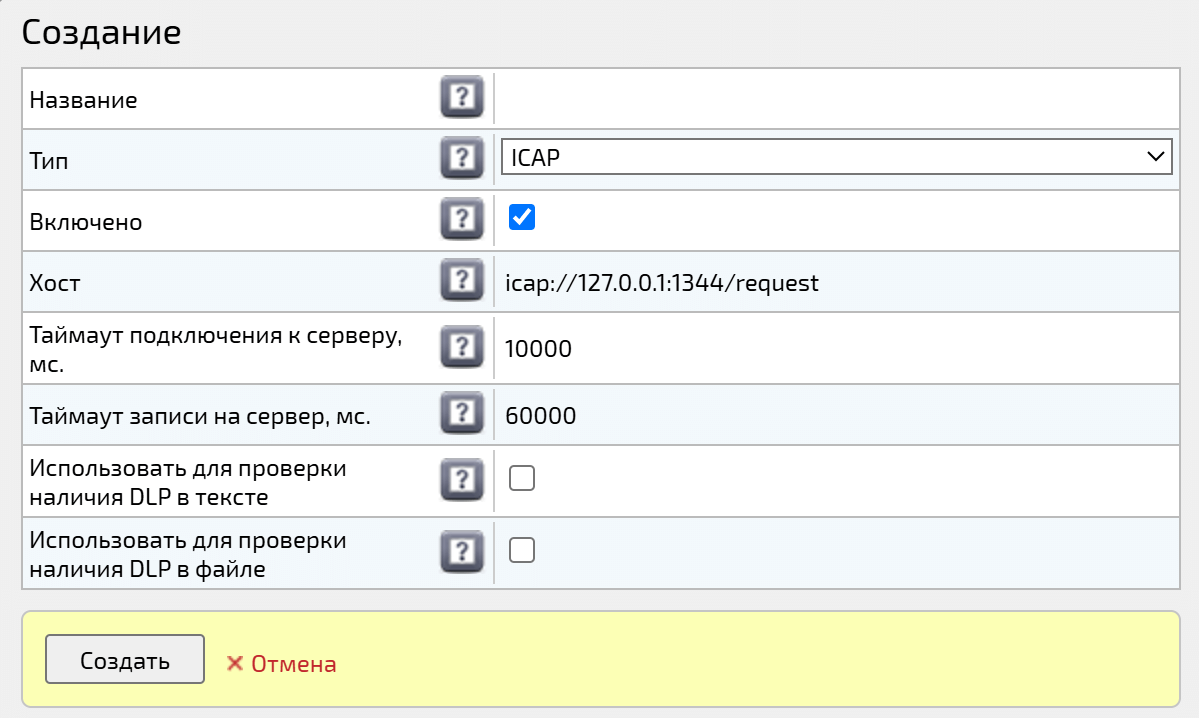The height and width of the screenshot is (718, 1199).
Task: Open the Тип dropdown showing ICAP
Action: click(836, 157)
